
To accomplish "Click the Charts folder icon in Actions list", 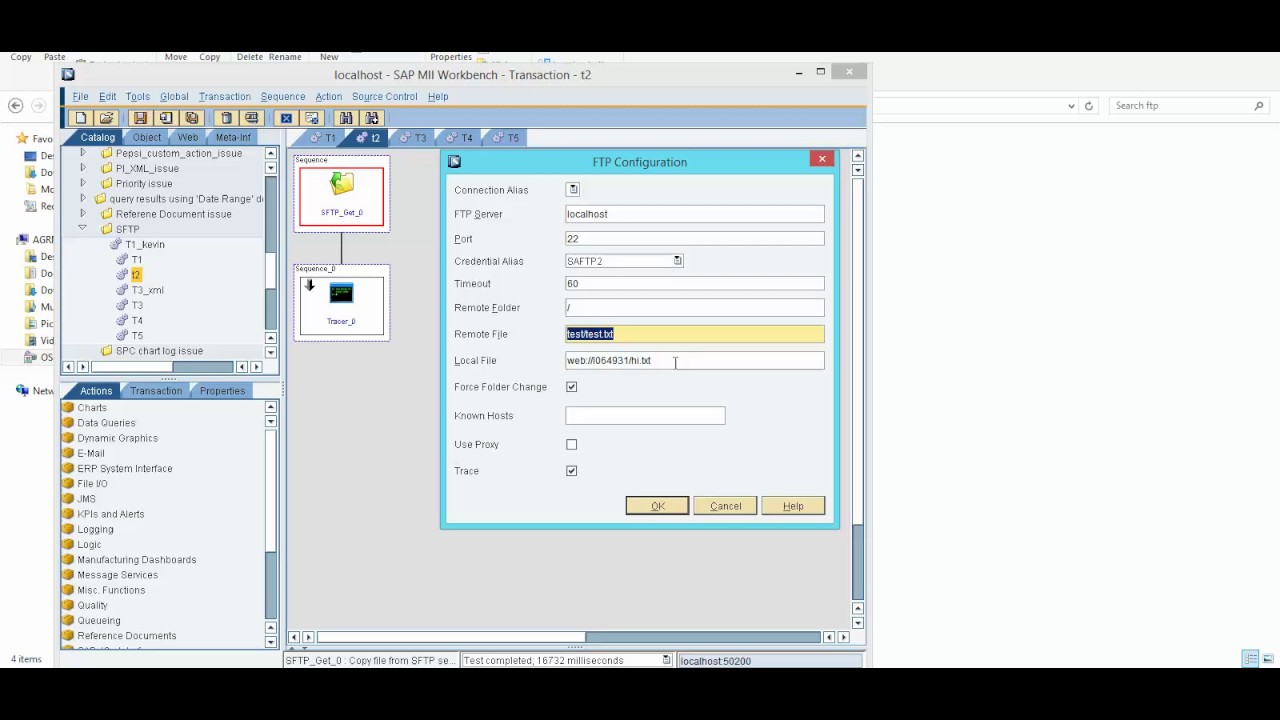I will [69, 408].
